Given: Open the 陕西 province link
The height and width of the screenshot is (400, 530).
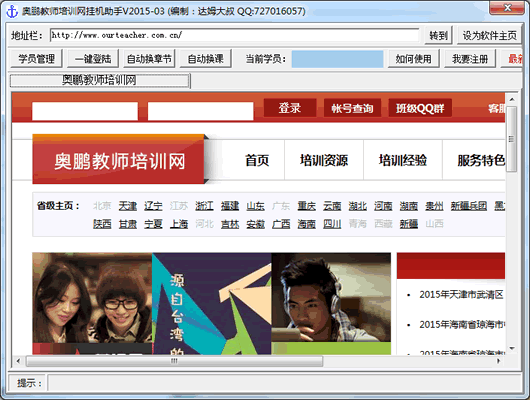Looking at the screenshot, I should tap(102, 223).
